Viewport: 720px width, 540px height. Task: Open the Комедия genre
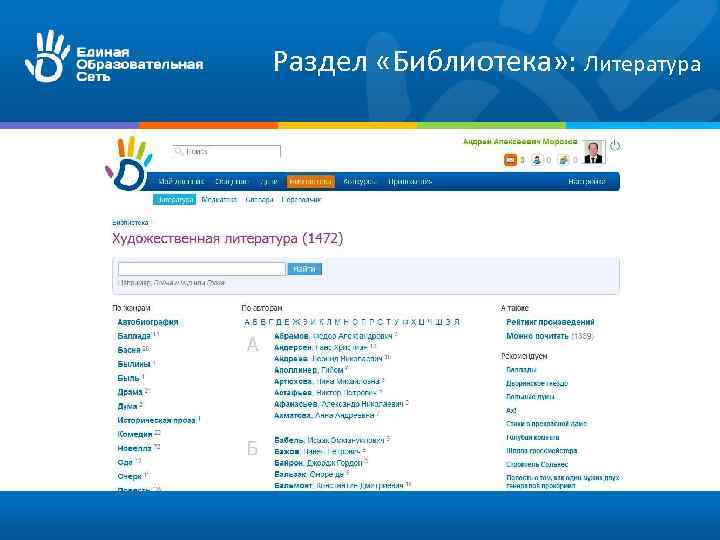coord(135,434)
